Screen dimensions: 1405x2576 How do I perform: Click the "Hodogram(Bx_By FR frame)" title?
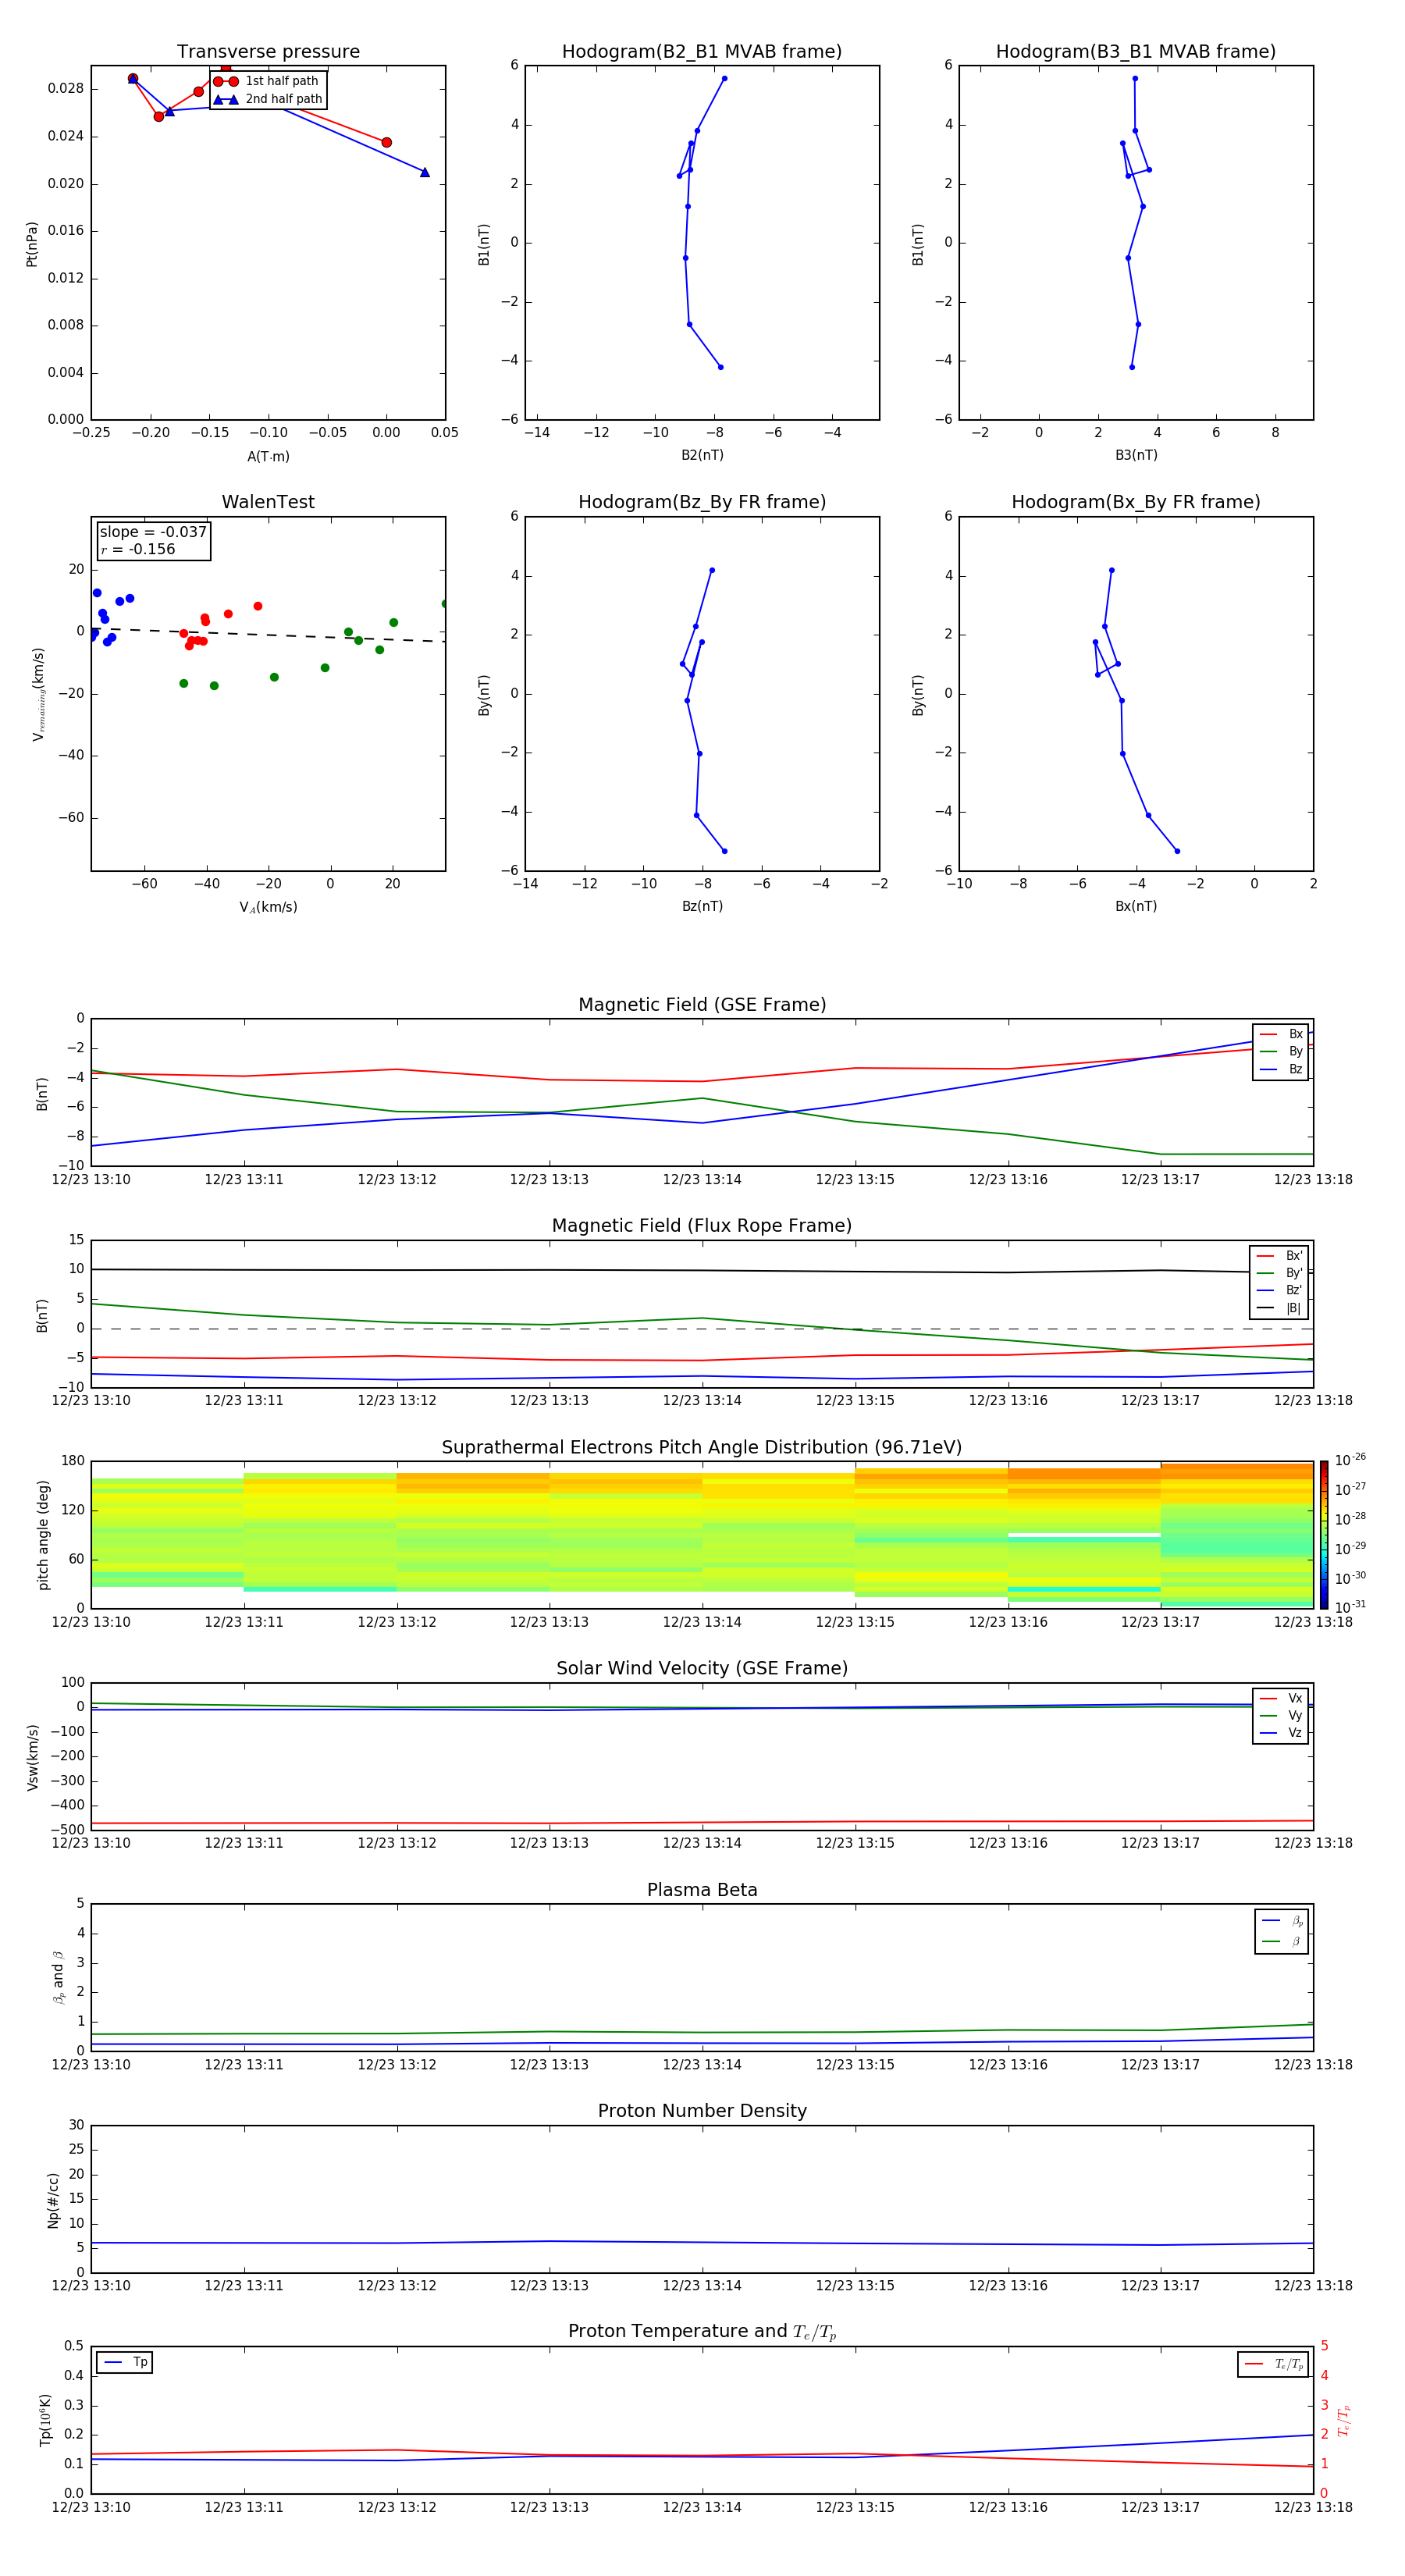point(1136,502)
